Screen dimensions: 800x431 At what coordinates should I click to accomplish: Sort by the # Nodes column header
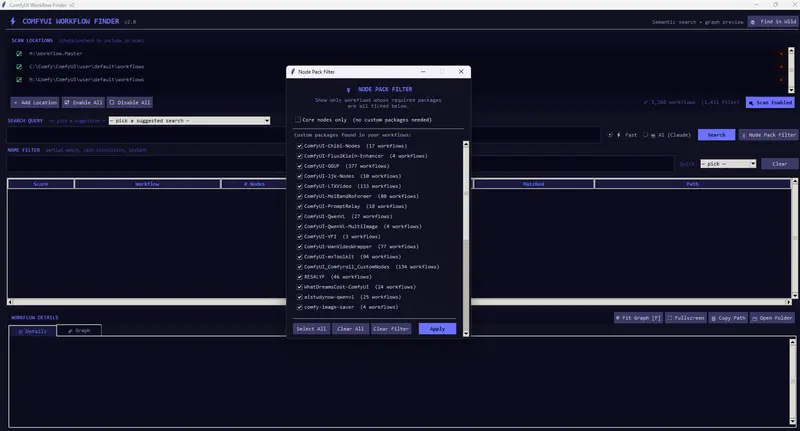pos(254,184)
